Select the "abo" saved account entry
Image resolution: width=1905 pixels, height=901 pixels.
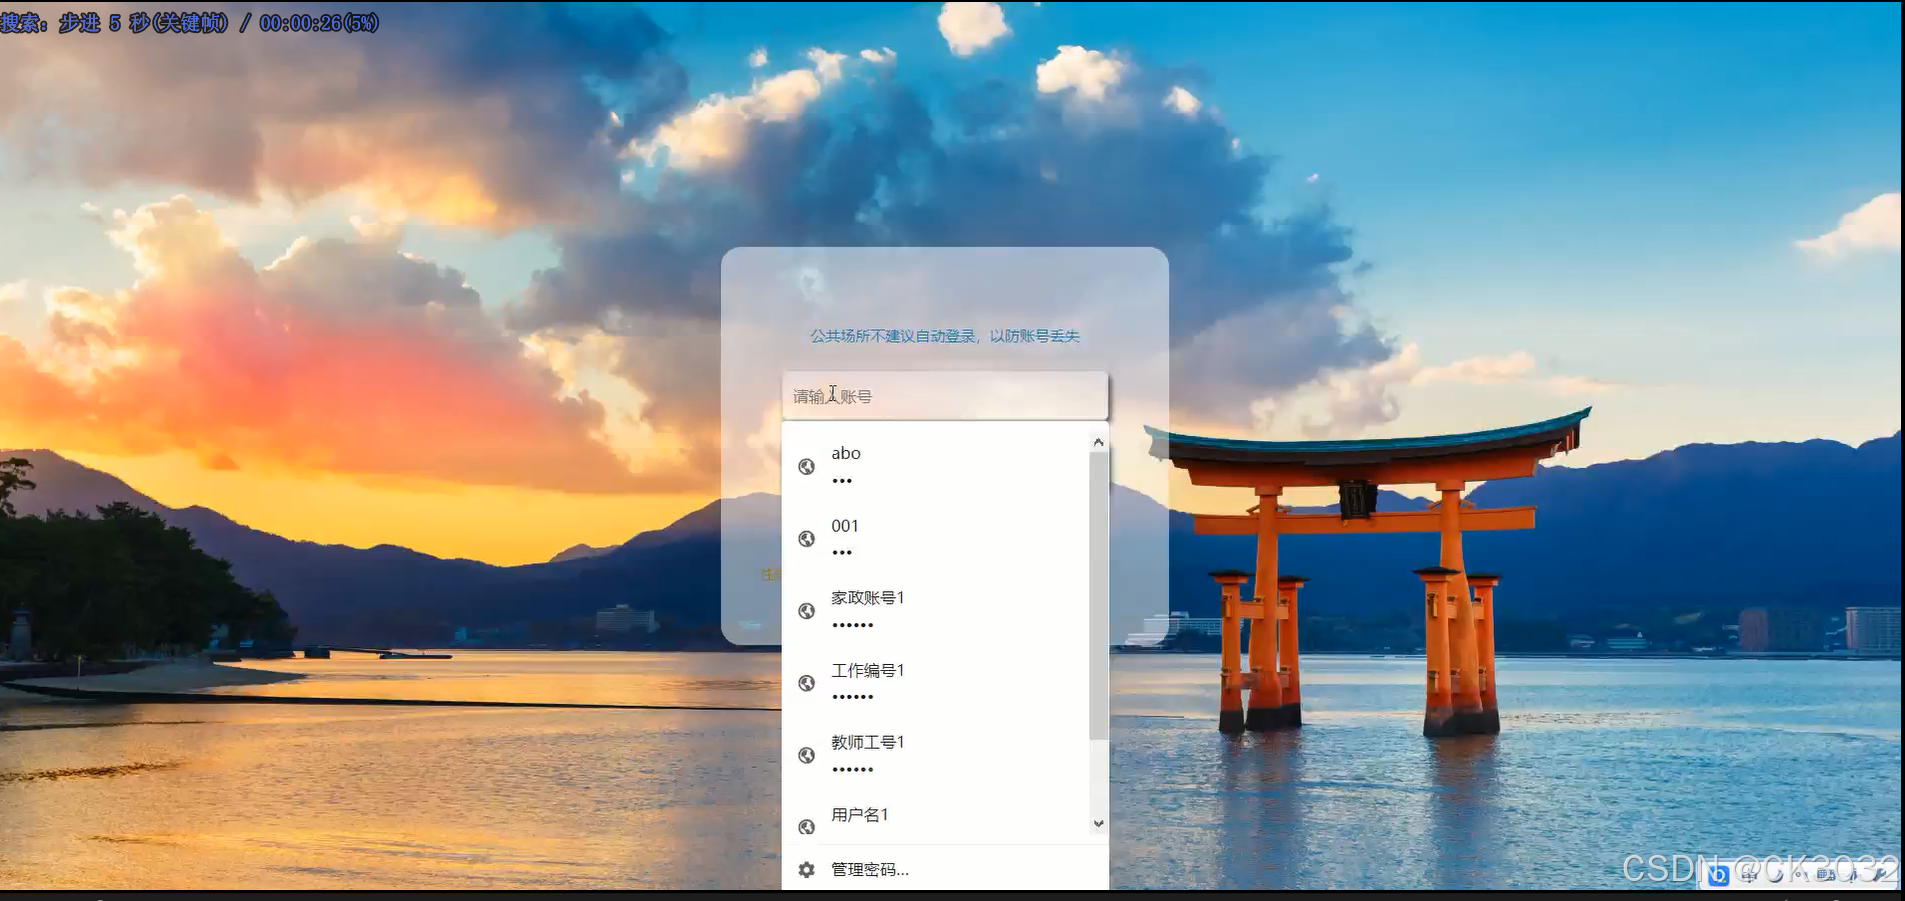(x=847, y=453)
